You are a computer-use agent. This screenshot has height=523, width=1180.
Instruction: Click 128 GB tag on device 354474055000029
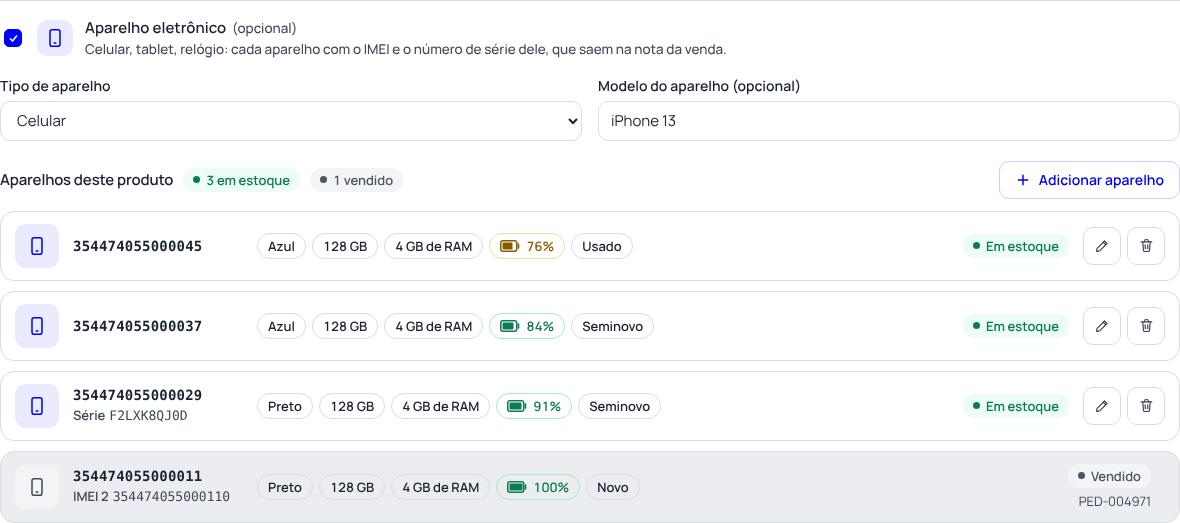point(352,406)
